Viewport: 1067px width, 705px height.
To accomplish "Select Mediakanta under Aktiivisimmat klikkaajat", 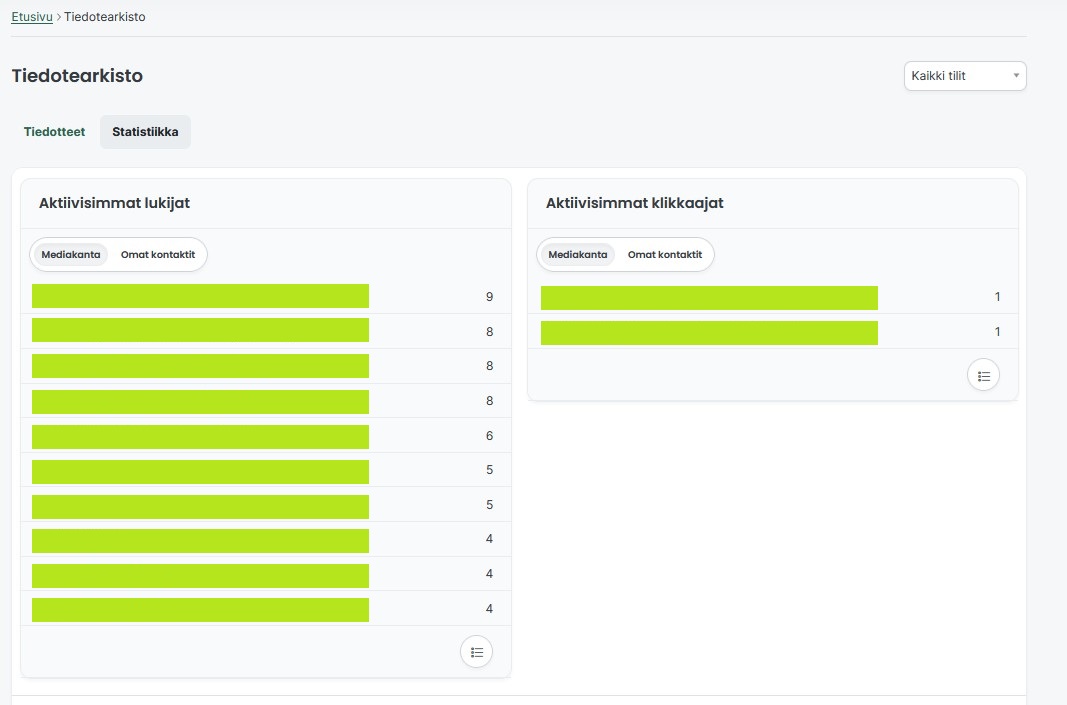I will pos(578,255).
